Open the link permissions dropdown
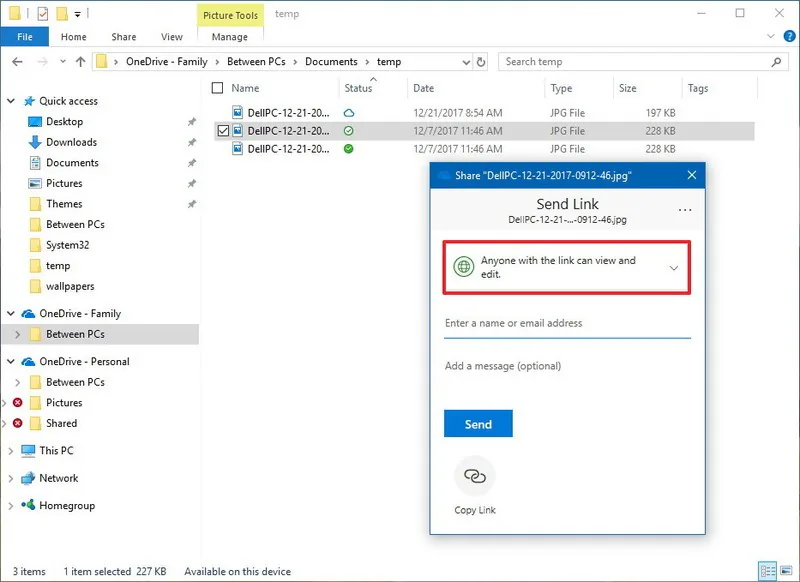This screenshot has width=800, height=582. coord(673,268)
